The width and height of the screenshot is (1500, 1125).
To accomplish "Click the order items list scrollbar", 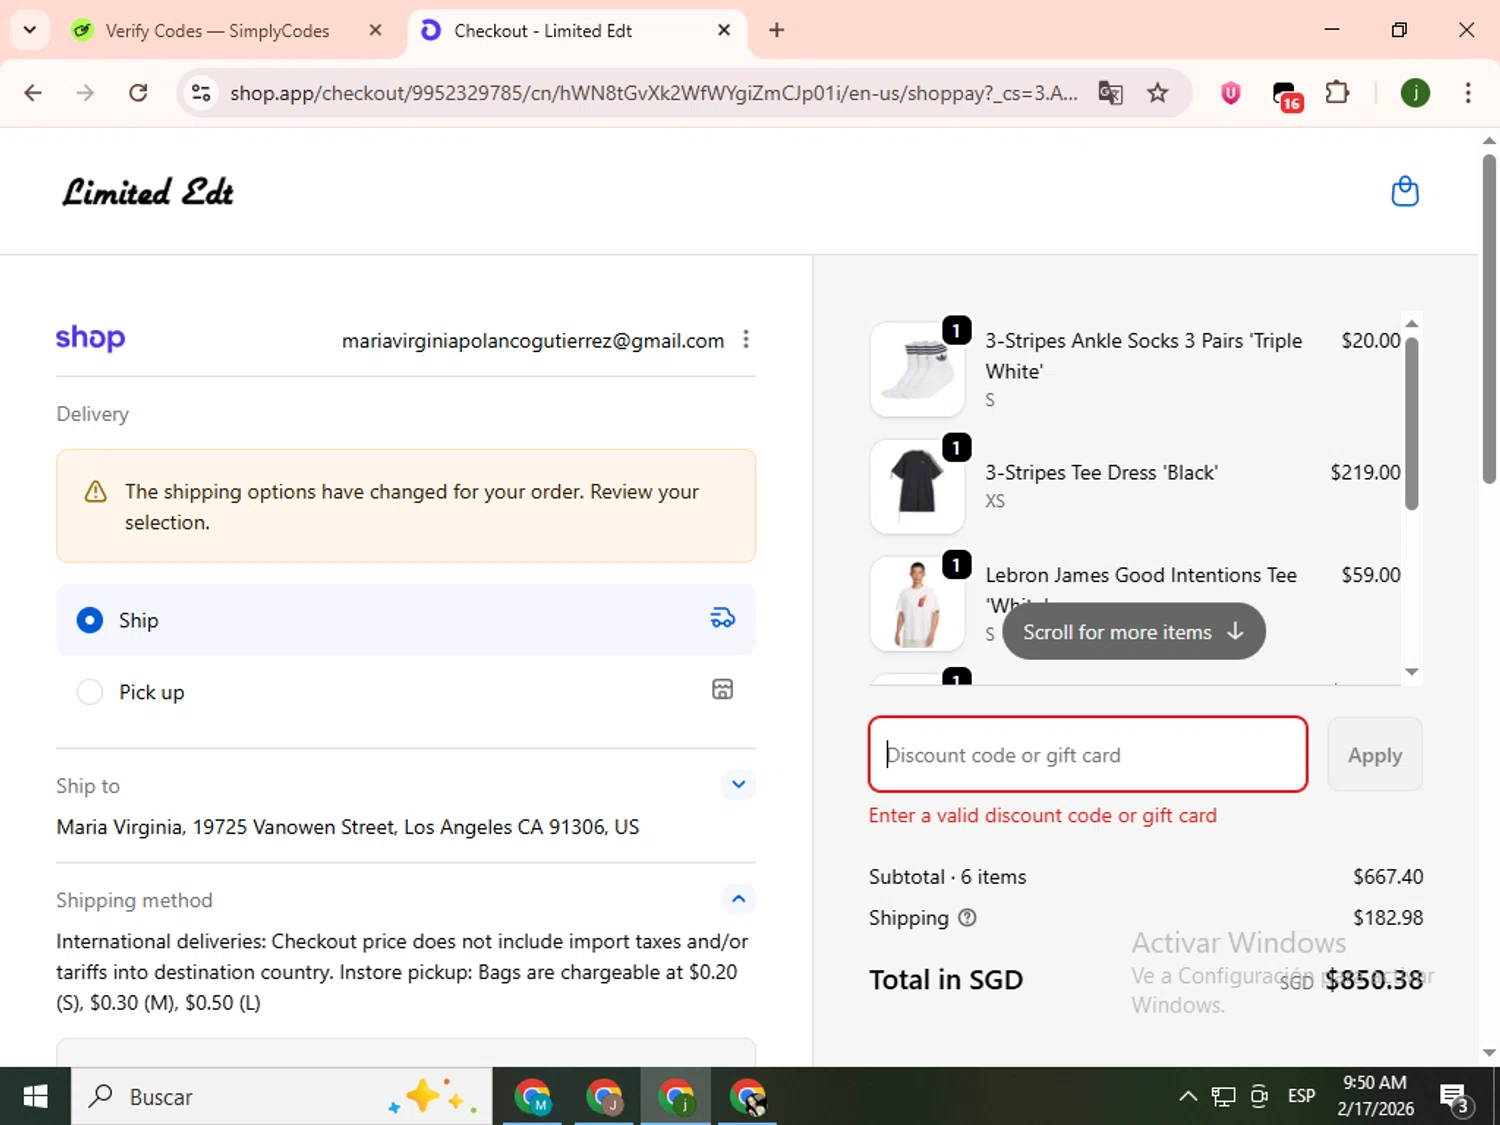I will (1412, 424).
